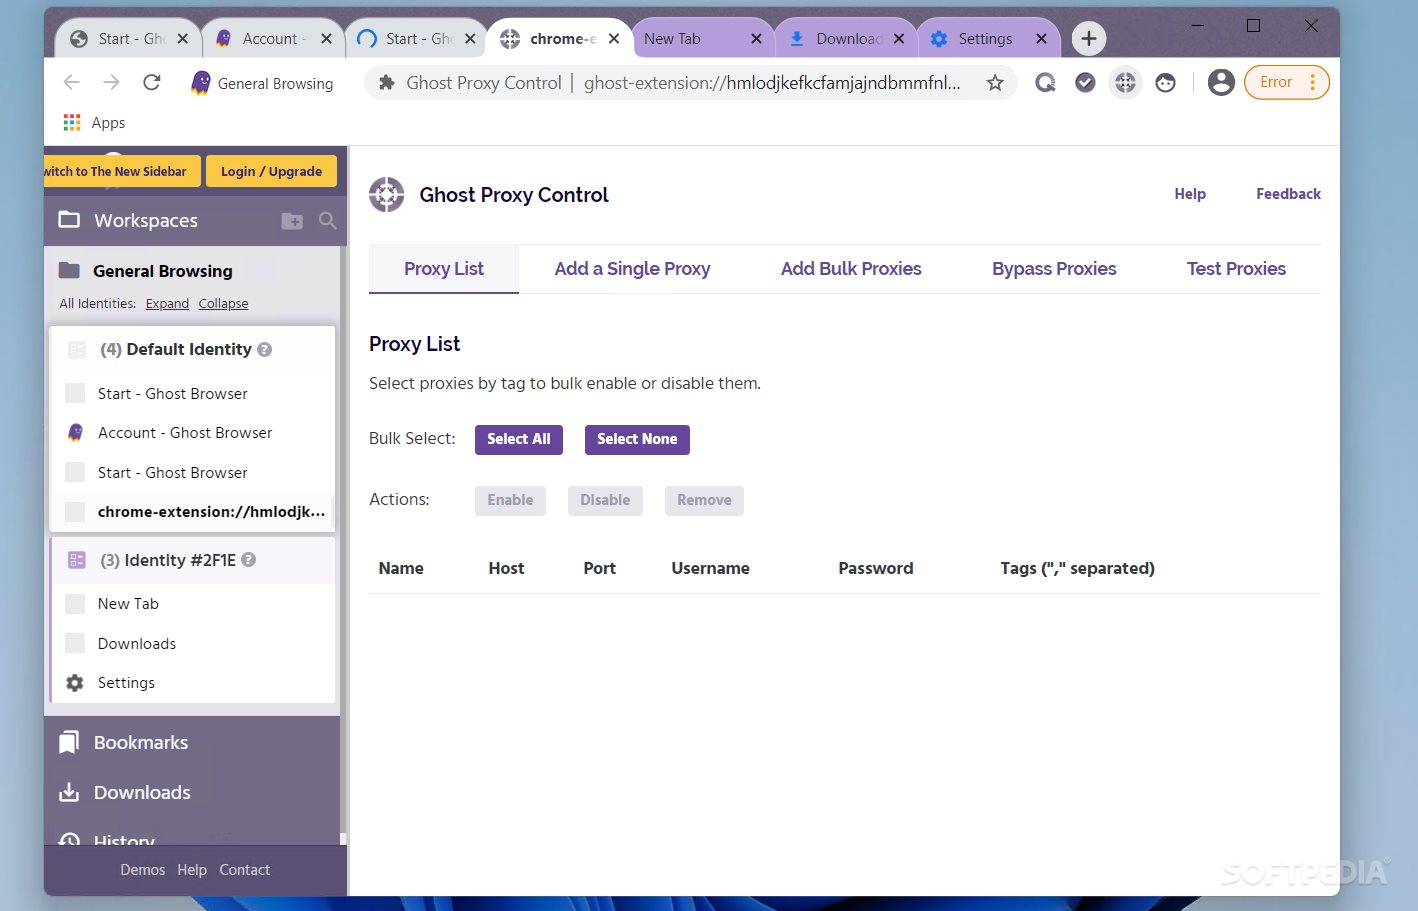The height and width of the screenshot is (911, 1418).
Task: Open Feedback link in header
Action: 1288,194
